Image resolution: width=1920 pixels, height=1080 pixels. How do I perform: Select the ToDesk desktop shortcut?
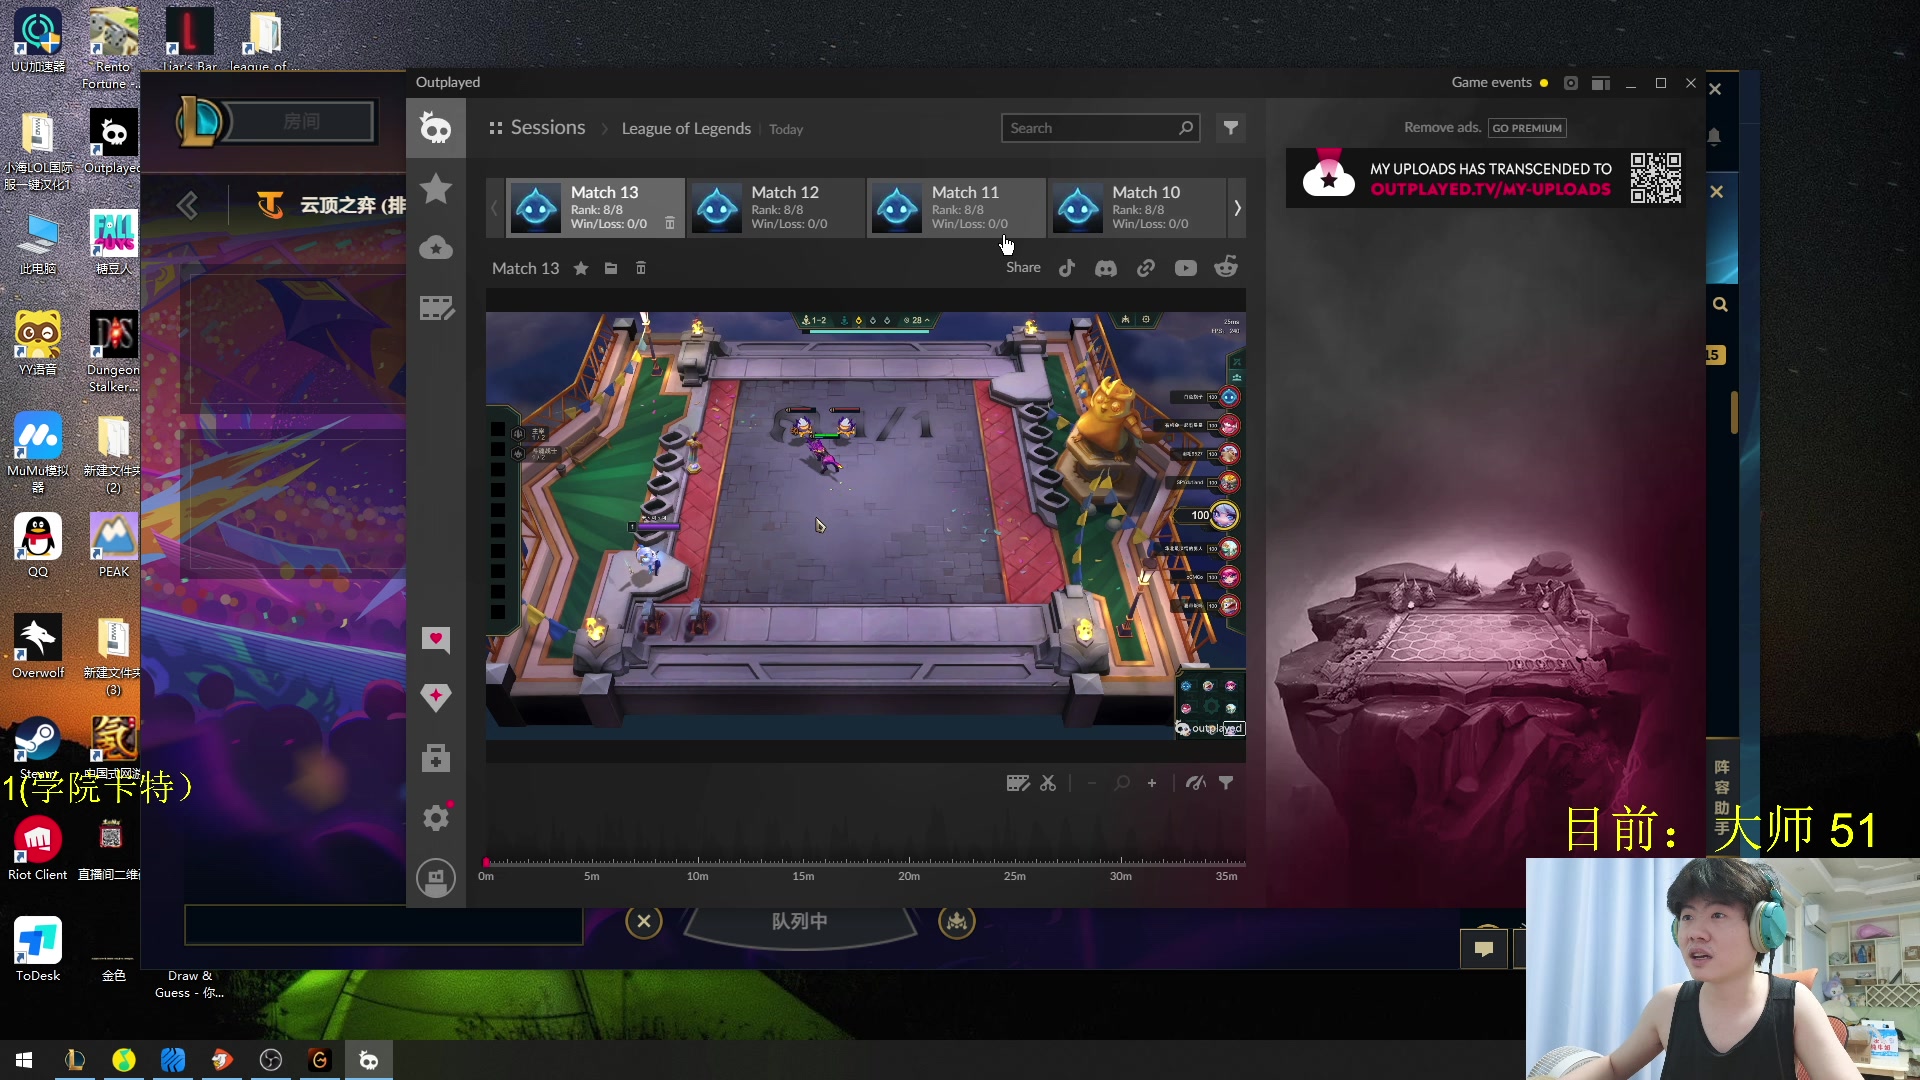[38, 949]
